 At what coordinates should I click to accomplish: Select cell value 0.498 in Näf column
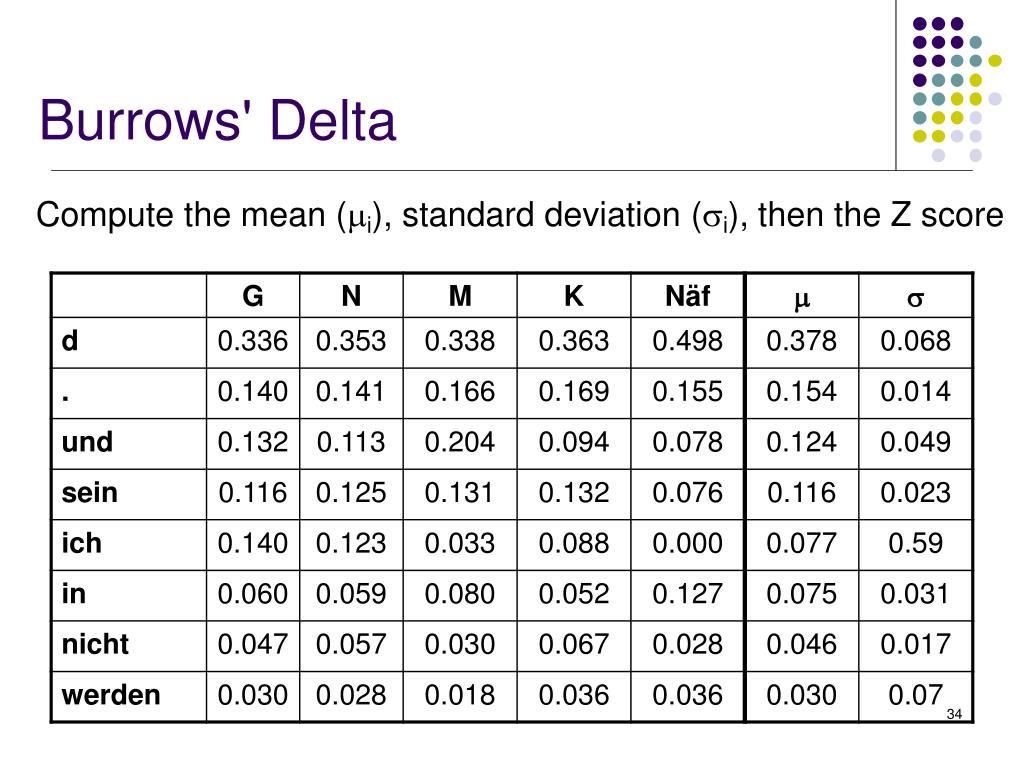coord(688,341)
